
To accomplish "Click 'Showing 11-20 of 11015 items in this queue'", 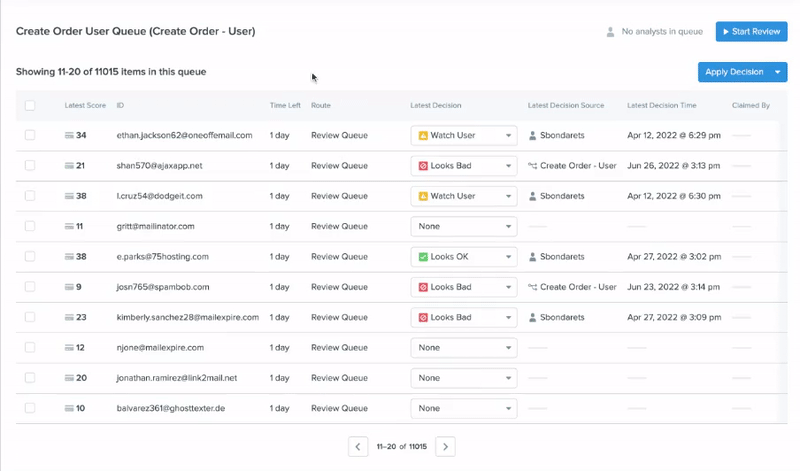I will 111,72.
